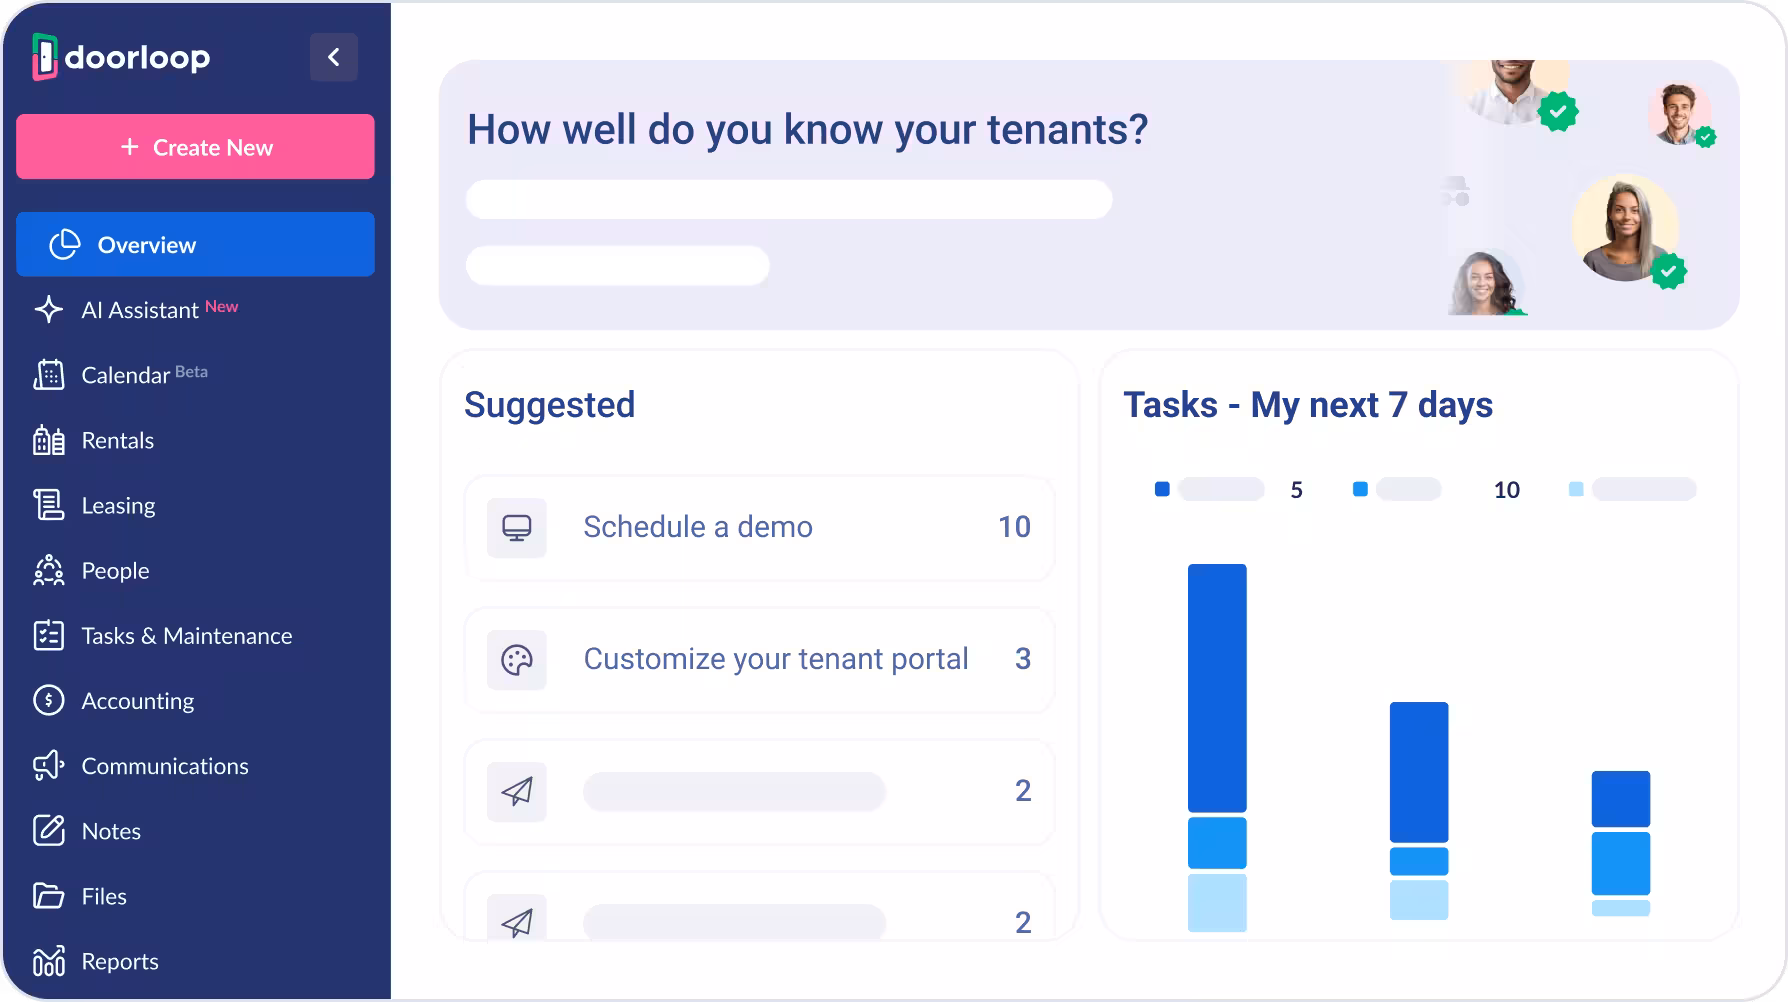The image size is (1788, 1002).
Task: Click the blonde woman tenant avatar
Action: pyautogui.click(x=1624, y=229)
